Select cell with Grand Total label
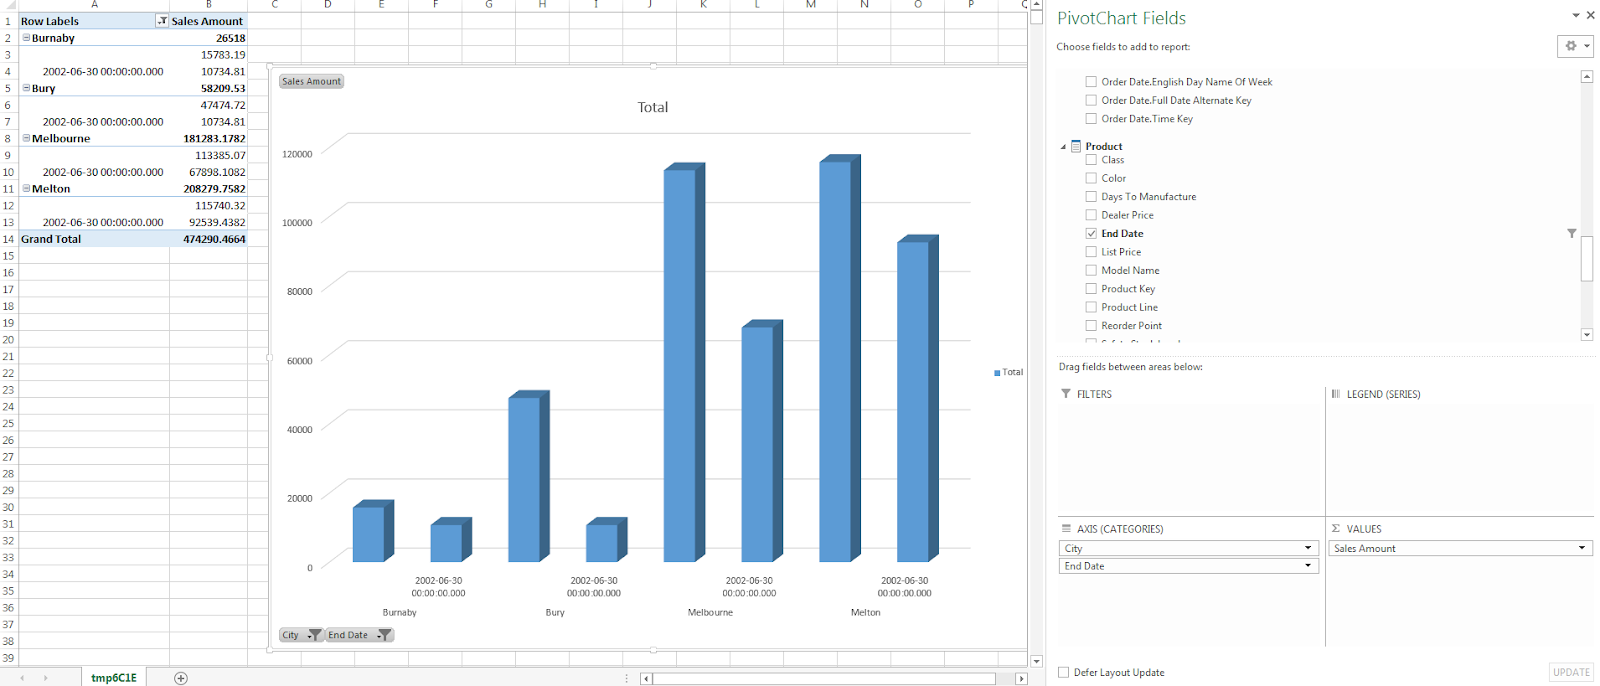This screenshot has height=686, width=1600. pyautogui.click(x=94, y=239)
